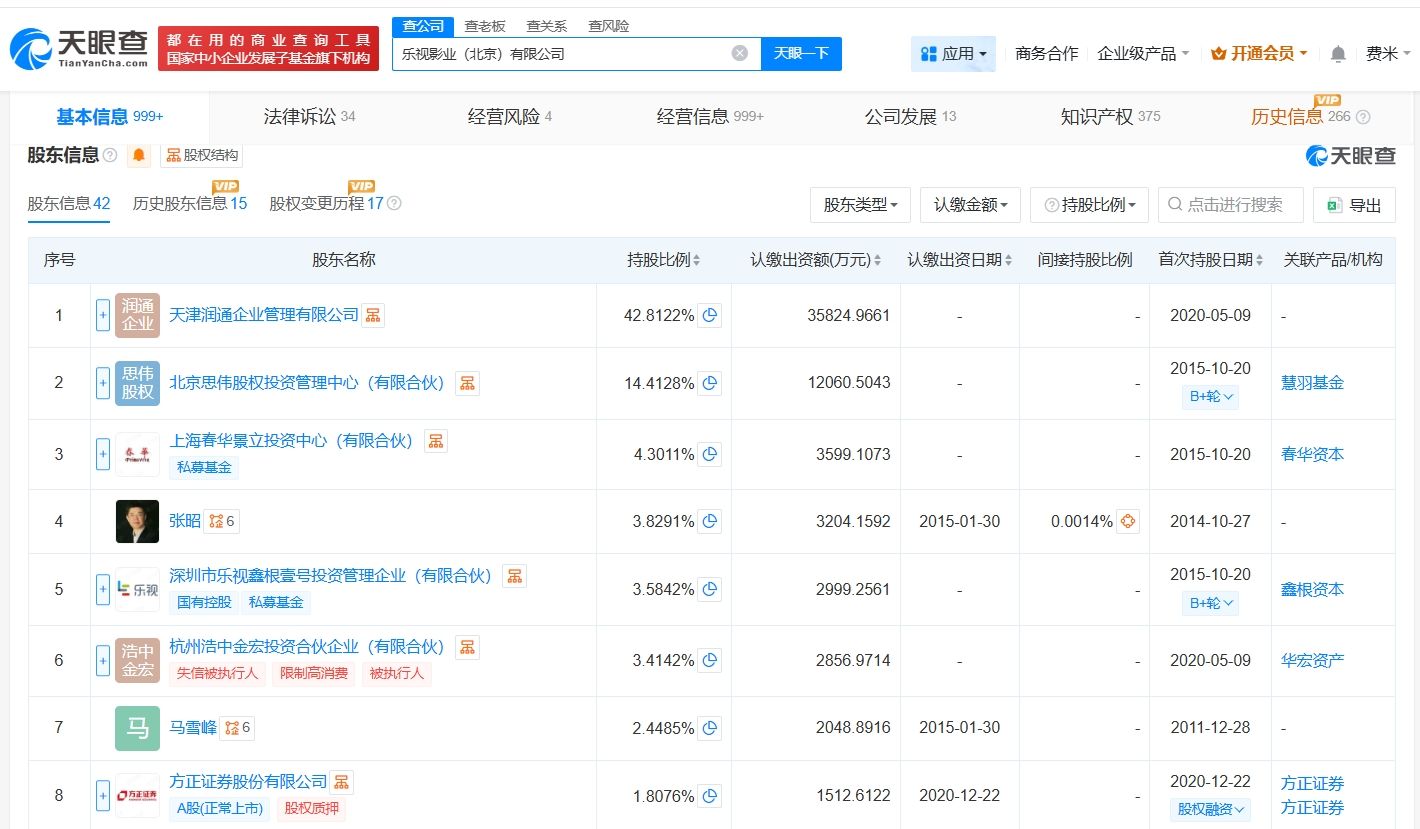The width and height of the screenshot is (1420, 829).
Task: Expand row 1 天津润通 with plus button
Action: pos(102,315)
